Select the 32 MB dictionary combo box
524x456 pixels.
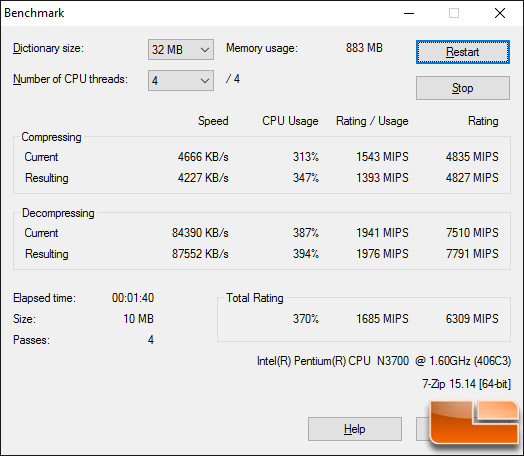[181, 50]
